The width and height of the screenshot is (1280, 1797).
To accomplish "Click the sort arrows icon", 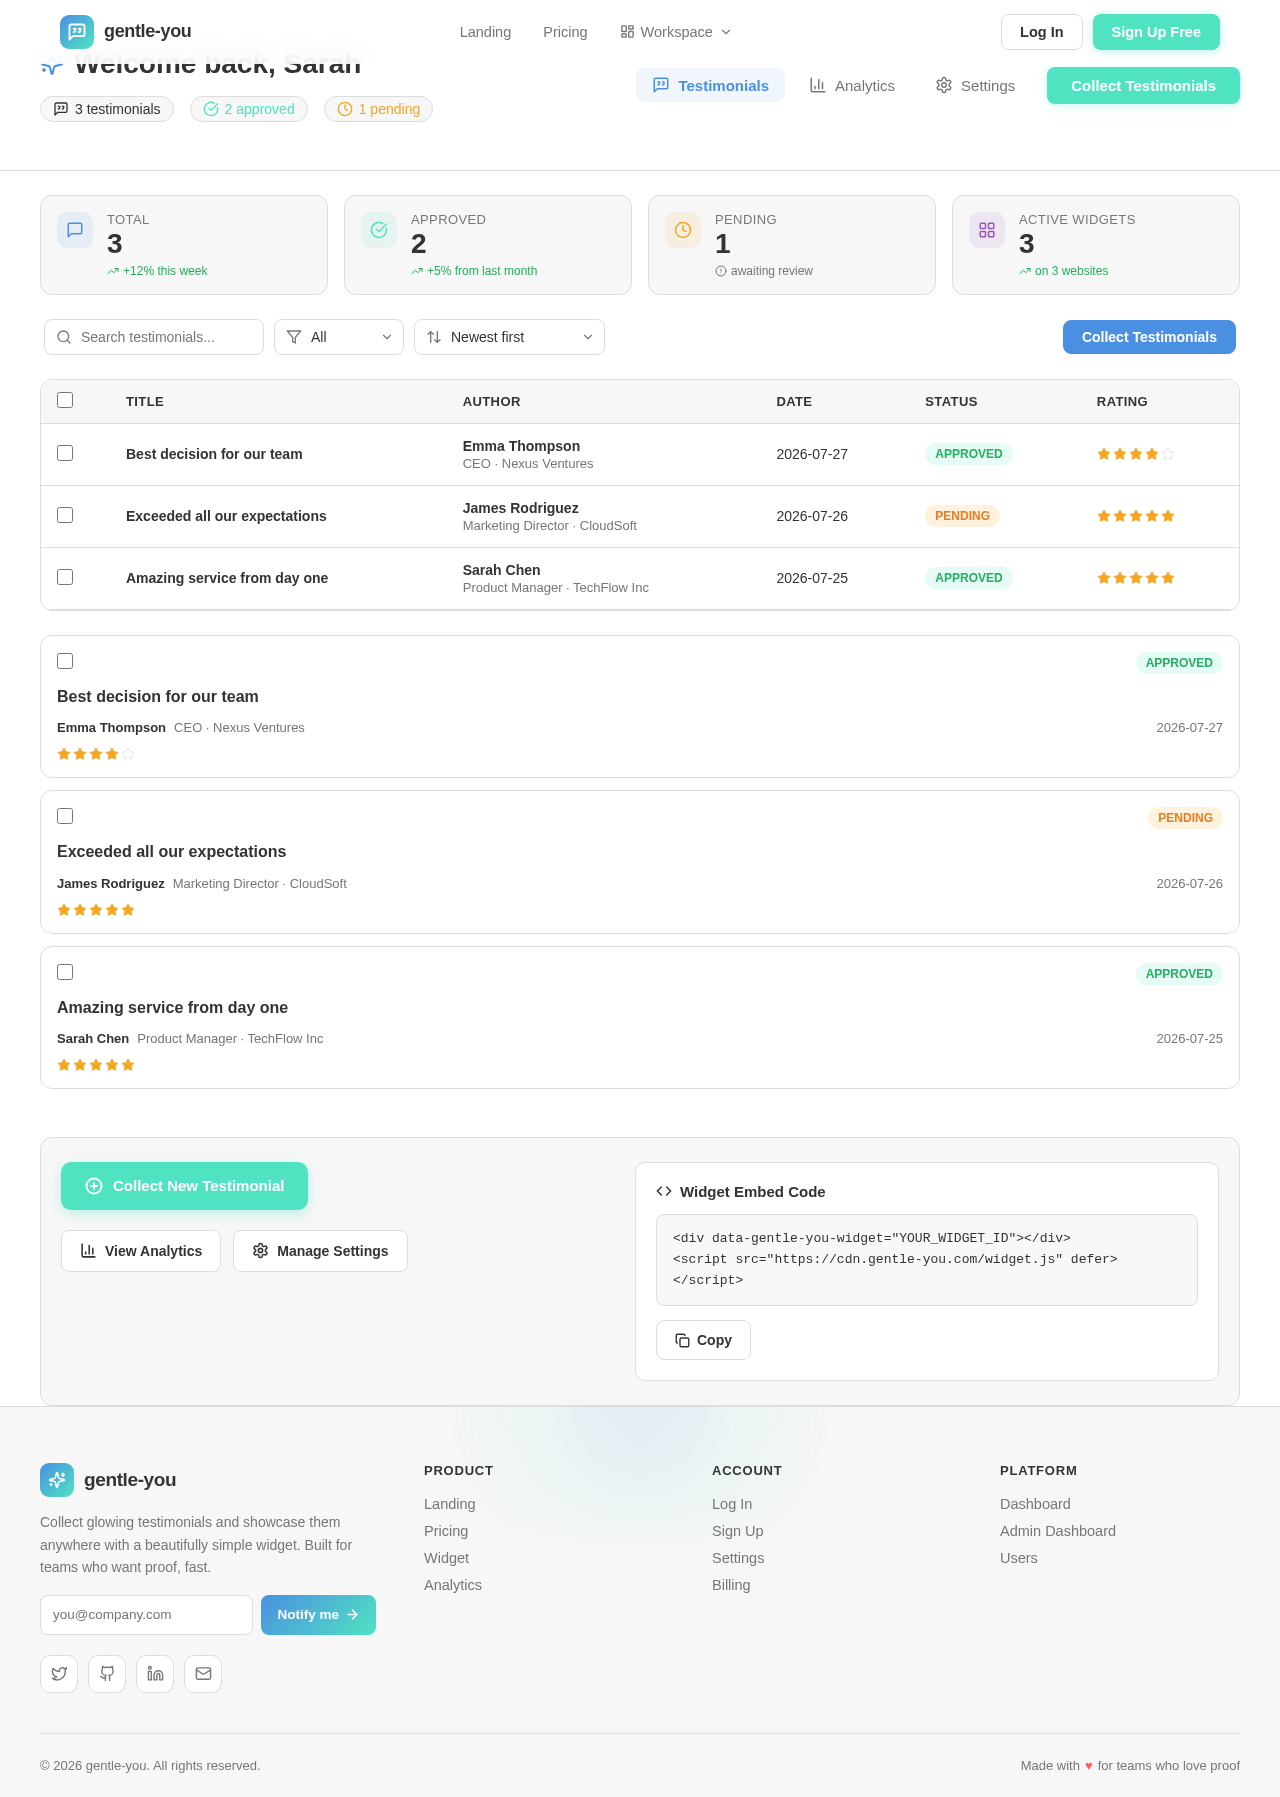I will (x=434, y=337).
